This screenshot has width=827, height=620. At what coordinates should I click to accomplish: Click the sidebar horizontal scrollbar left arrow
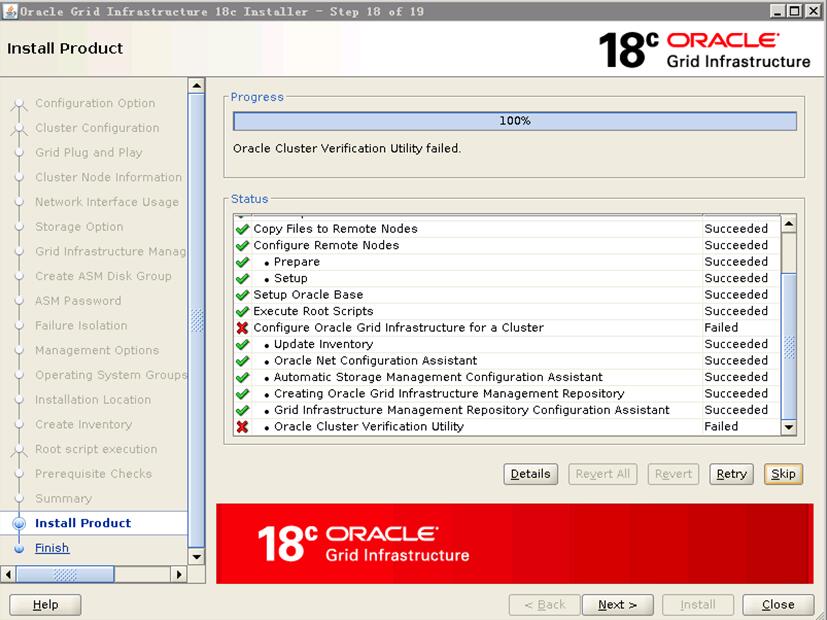point(8,574)
